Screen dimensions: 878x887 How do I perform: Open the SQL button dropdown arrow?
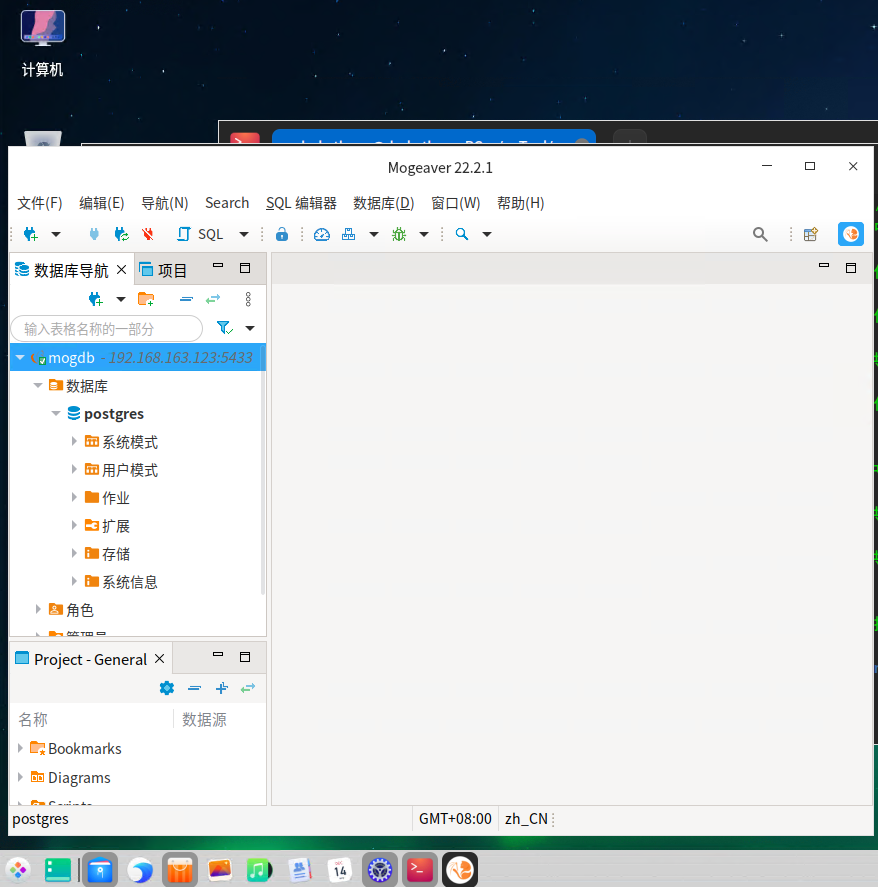tap(244, 234)
